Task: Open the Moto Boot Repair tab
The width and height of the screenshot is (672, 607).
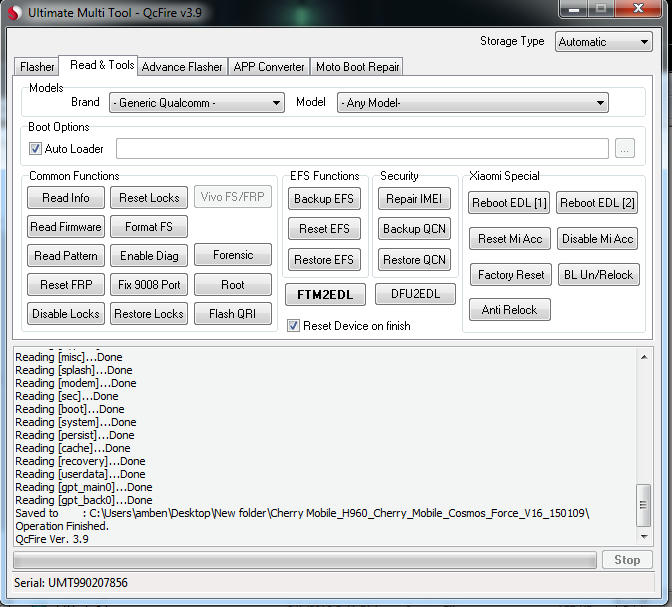Action: pyautogui.click(x=357, y=67)
